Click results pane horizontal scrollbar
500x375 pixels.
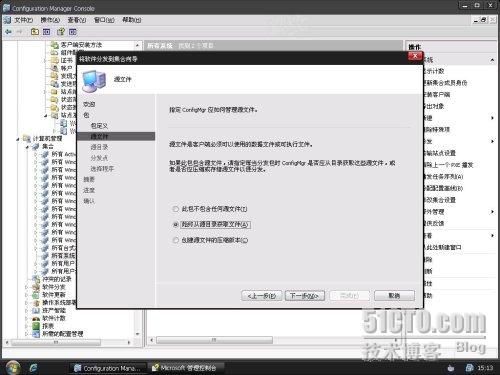(x=214, y=340)
